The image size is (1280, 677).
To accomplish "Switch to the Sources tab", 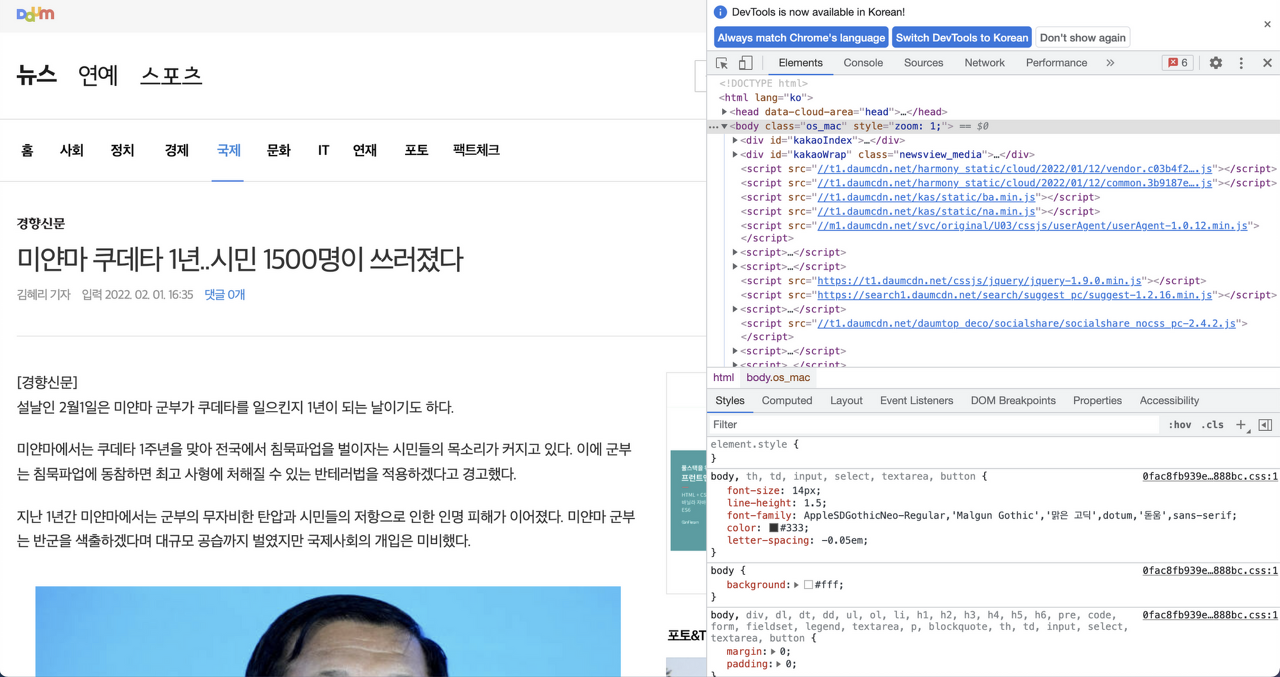I will 923,63.
